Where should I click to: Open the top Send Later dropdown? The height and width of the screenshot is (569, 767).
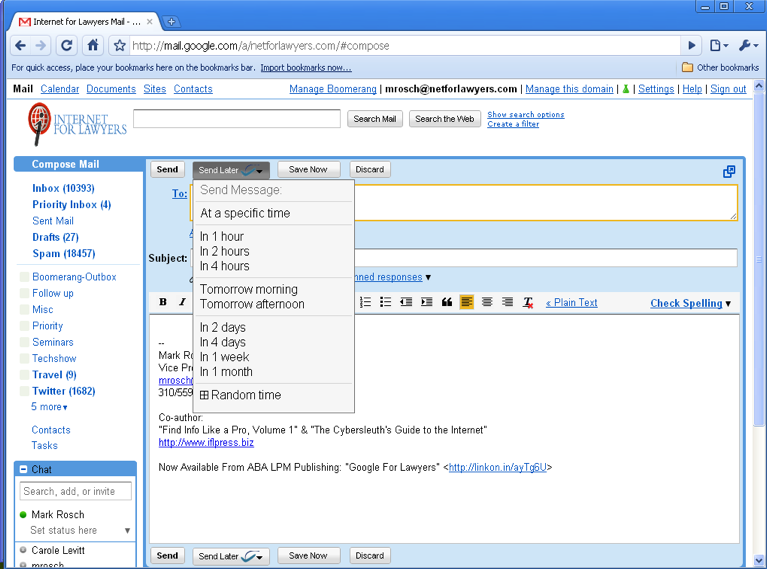click(x=231, y=170)
